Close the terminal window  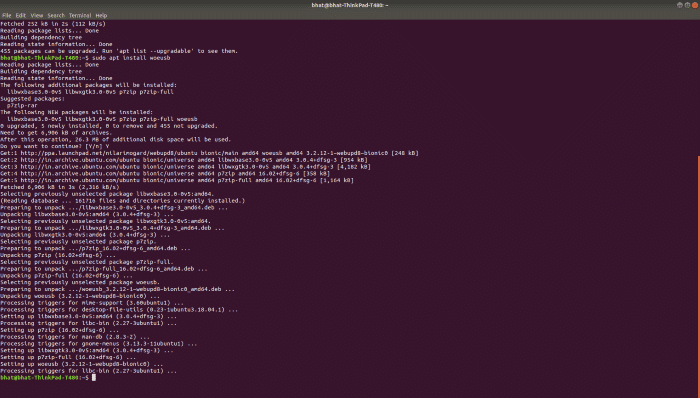[695, 5]
